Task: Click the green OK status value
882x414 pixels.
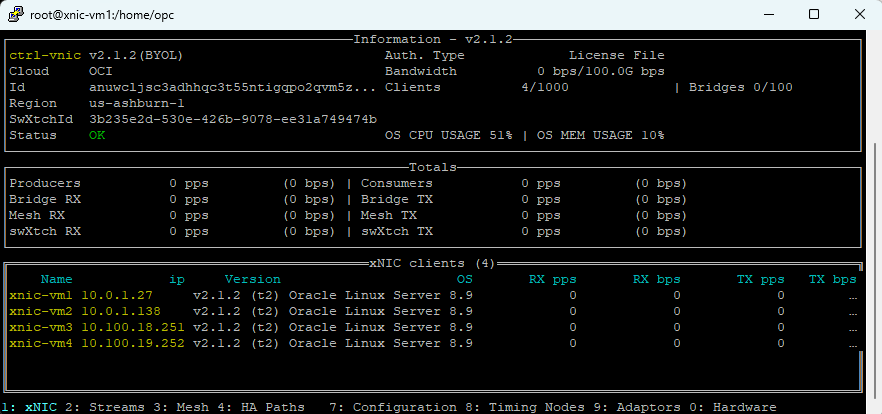Action: [x=97, y=136]
